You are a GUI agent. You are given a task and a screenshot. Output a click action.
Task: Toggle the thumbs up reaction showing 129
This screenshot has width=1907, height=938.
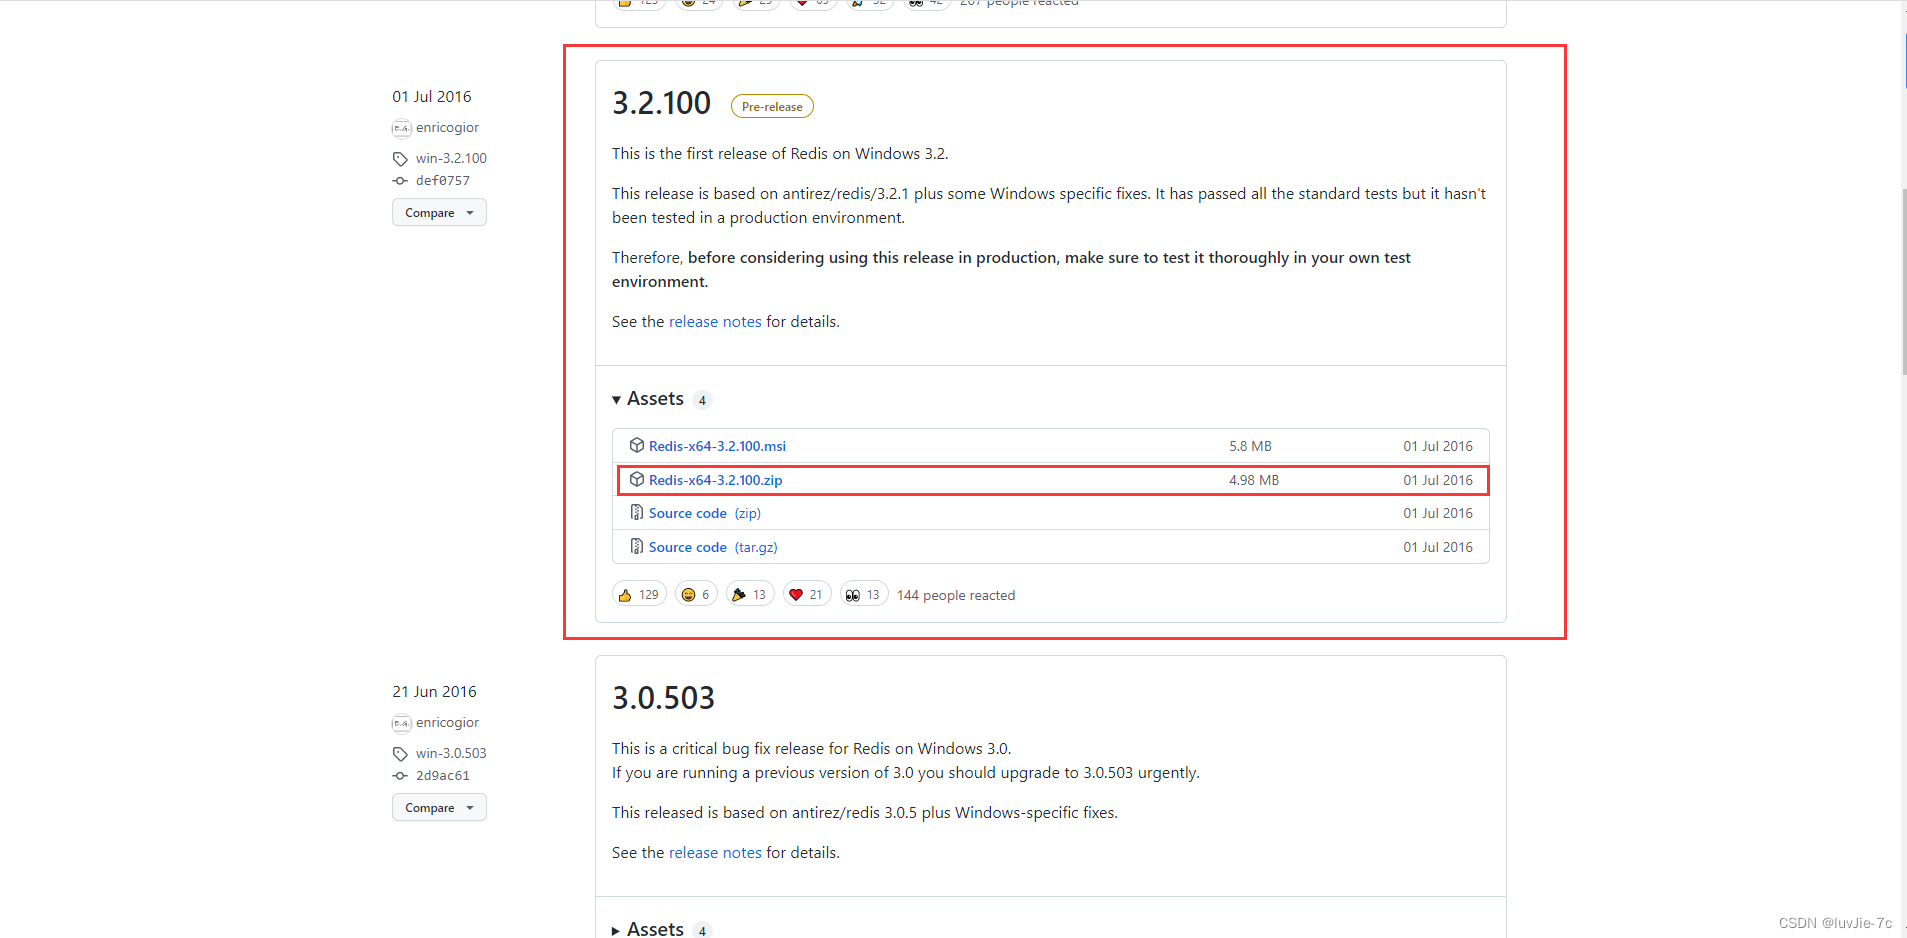point(639,595)
